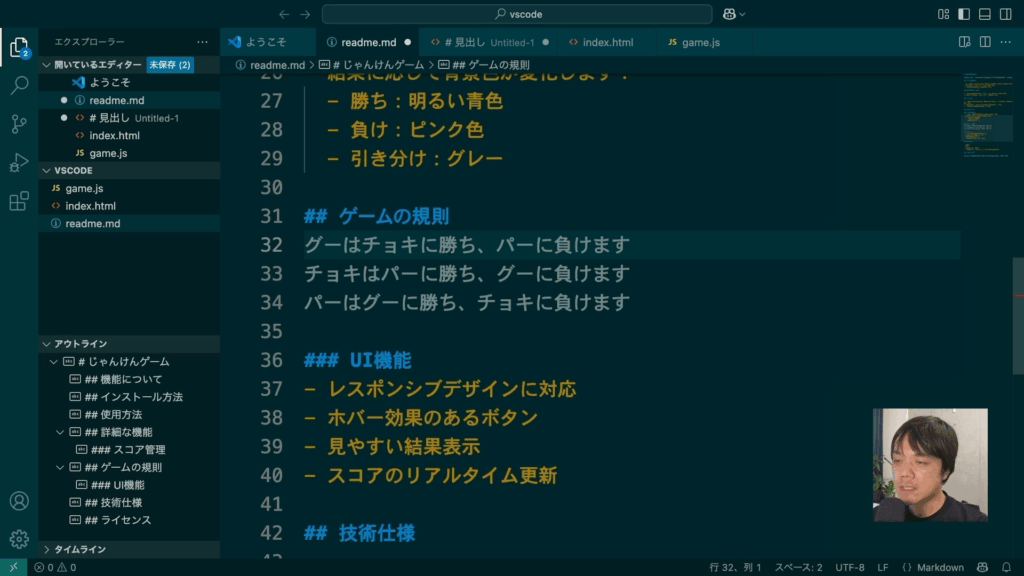This screenshot has height=576, width=1024.
Task: Toggle the bottom panel visibility
Action: (x=985, y=14)
